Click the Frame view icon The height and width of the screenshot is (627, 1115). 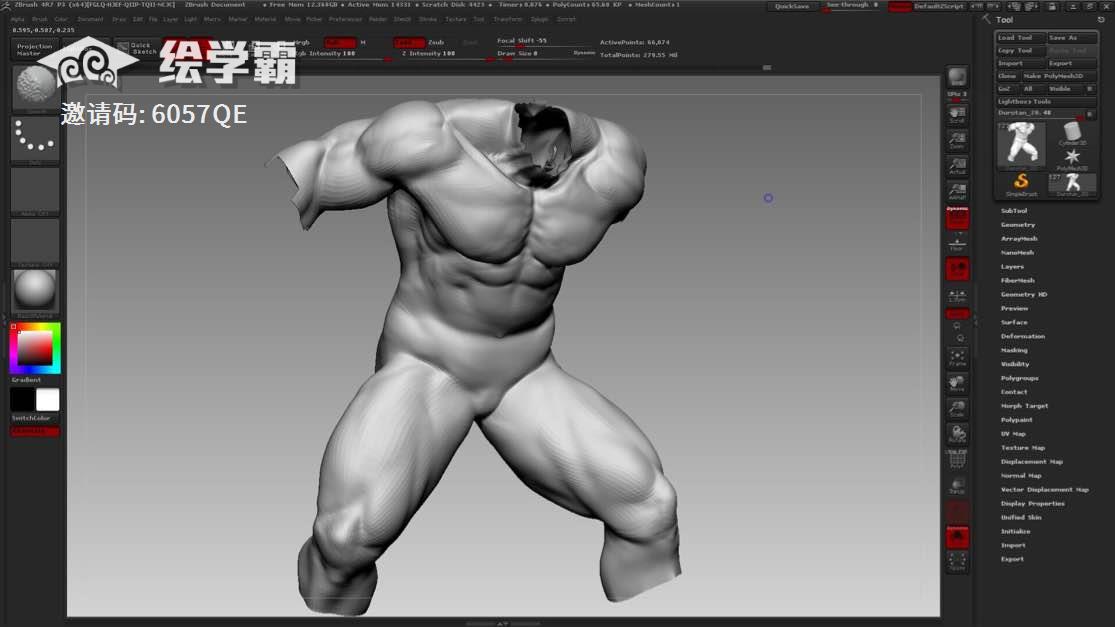[957, 357]
